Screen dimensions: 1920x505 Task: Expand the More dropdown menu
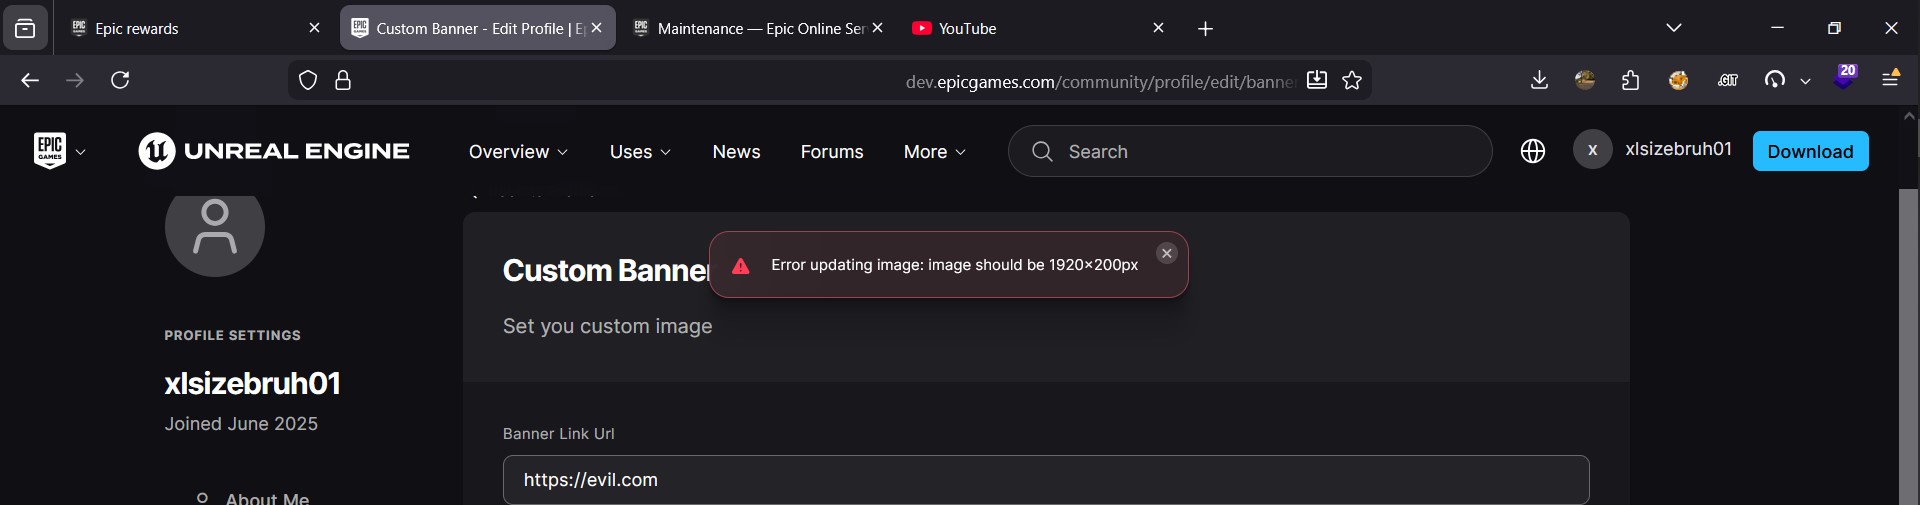934,152
